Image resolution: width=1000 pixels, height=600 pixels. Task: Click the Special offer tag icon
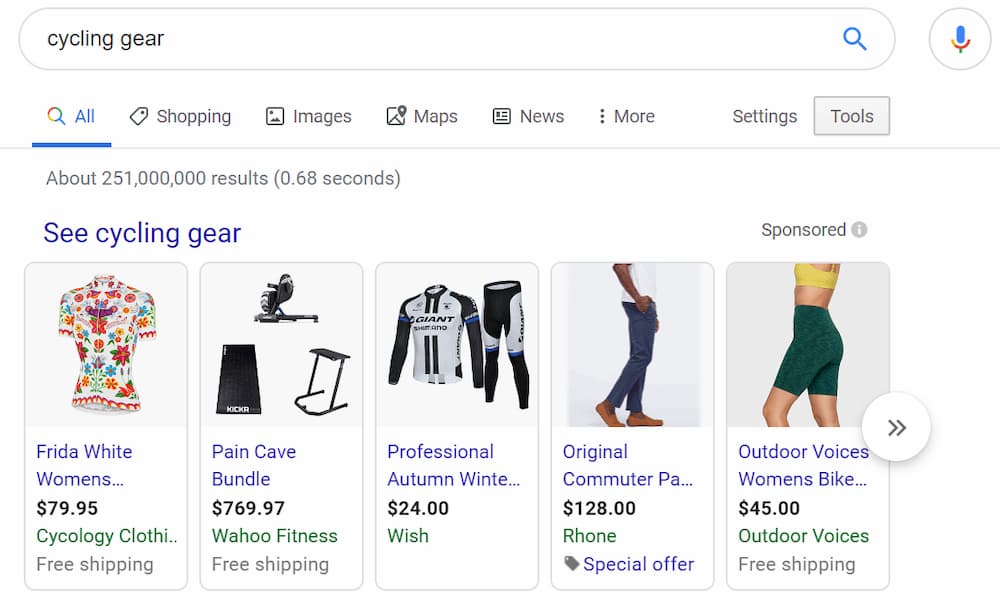[571, 564]
